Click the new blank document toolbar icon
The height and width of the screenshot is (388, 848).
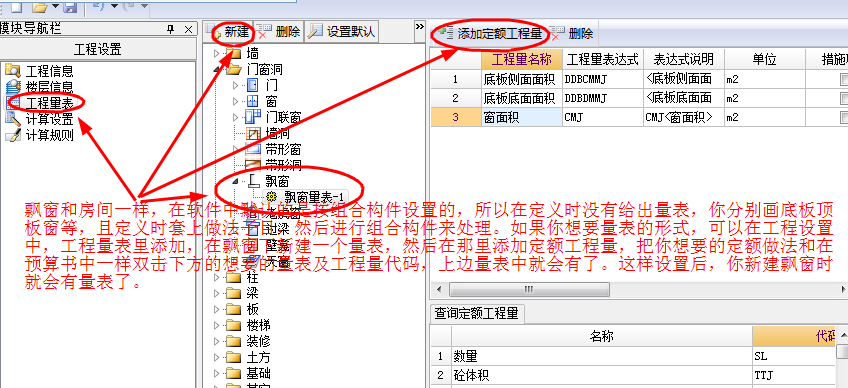coord(16,6)
